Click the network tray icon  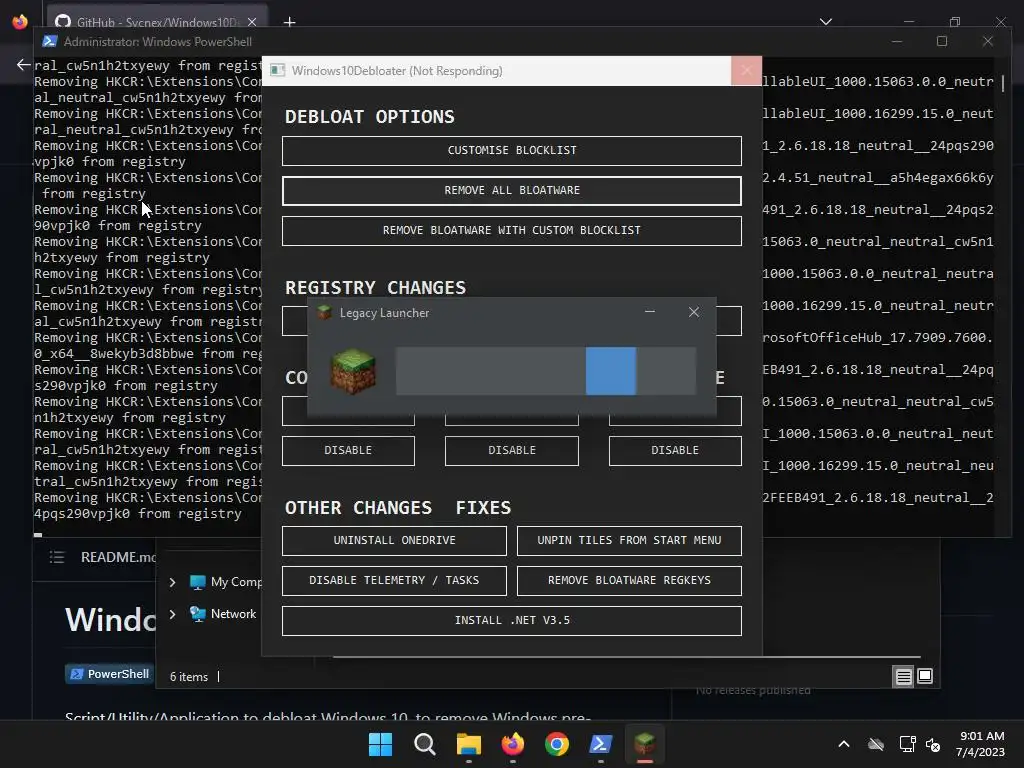(x=907, y=744)
